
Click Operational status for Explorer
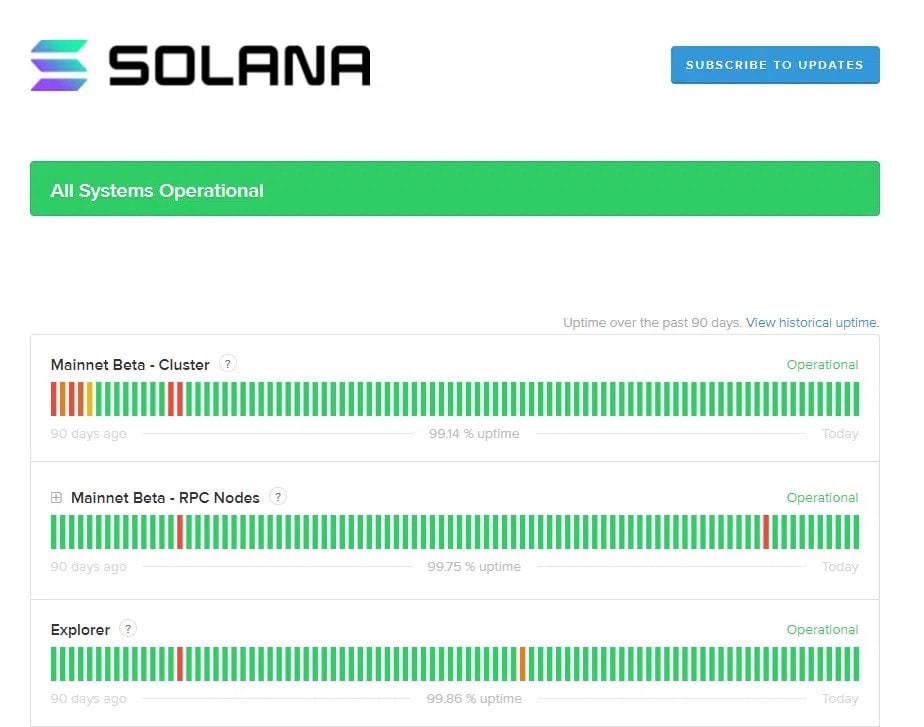click(822, 630)
